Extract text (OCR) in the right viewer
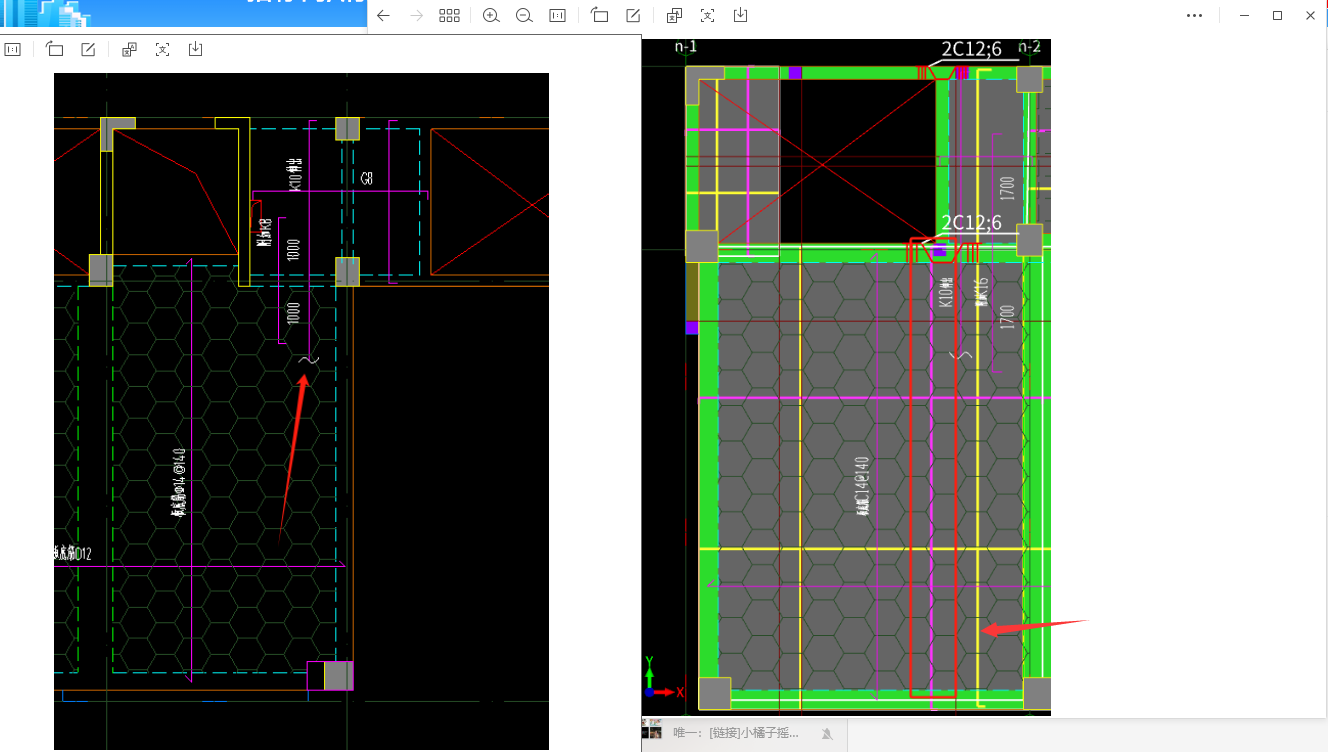The image size is (1328, 752). (708, 16)
